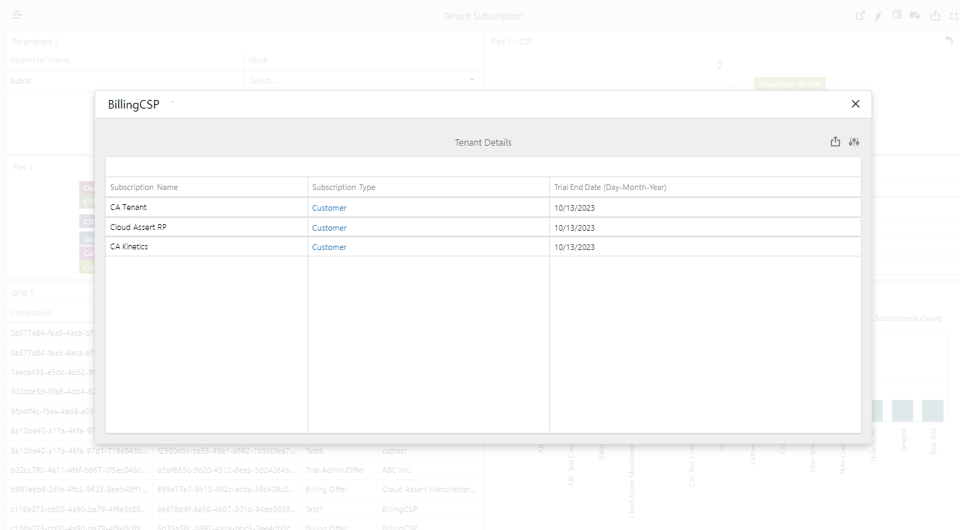960x530 pixels.
Task: Sort by Subscription Name column header
Action: click(144, 187)
